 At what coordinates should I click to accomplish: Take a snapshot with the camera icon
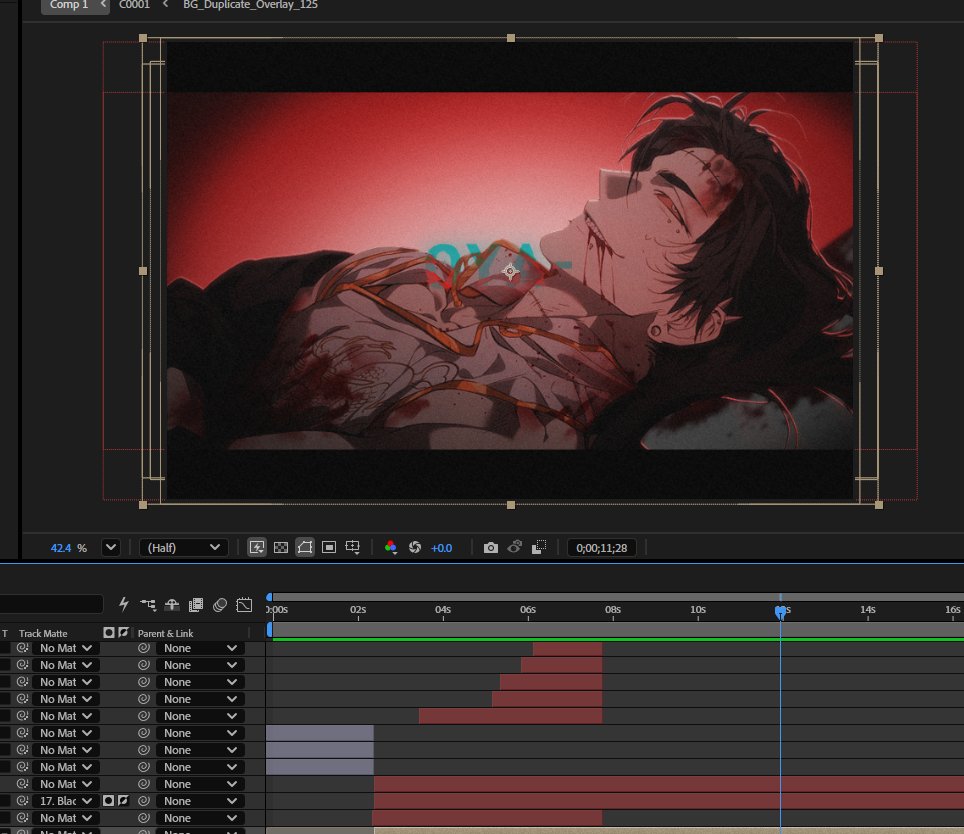[490, 547]
